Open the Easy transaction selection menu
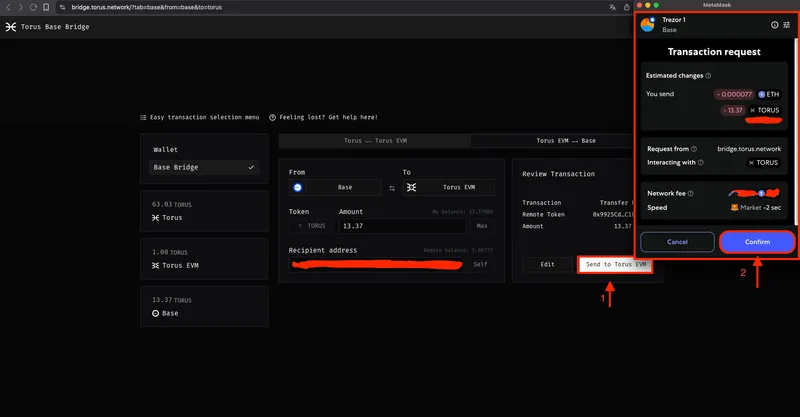 pyautogui.click(x=199, y=117)
